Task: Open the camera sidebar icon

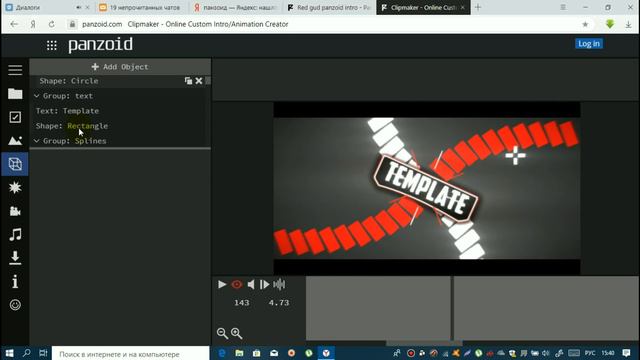Action: click(15, 211)
